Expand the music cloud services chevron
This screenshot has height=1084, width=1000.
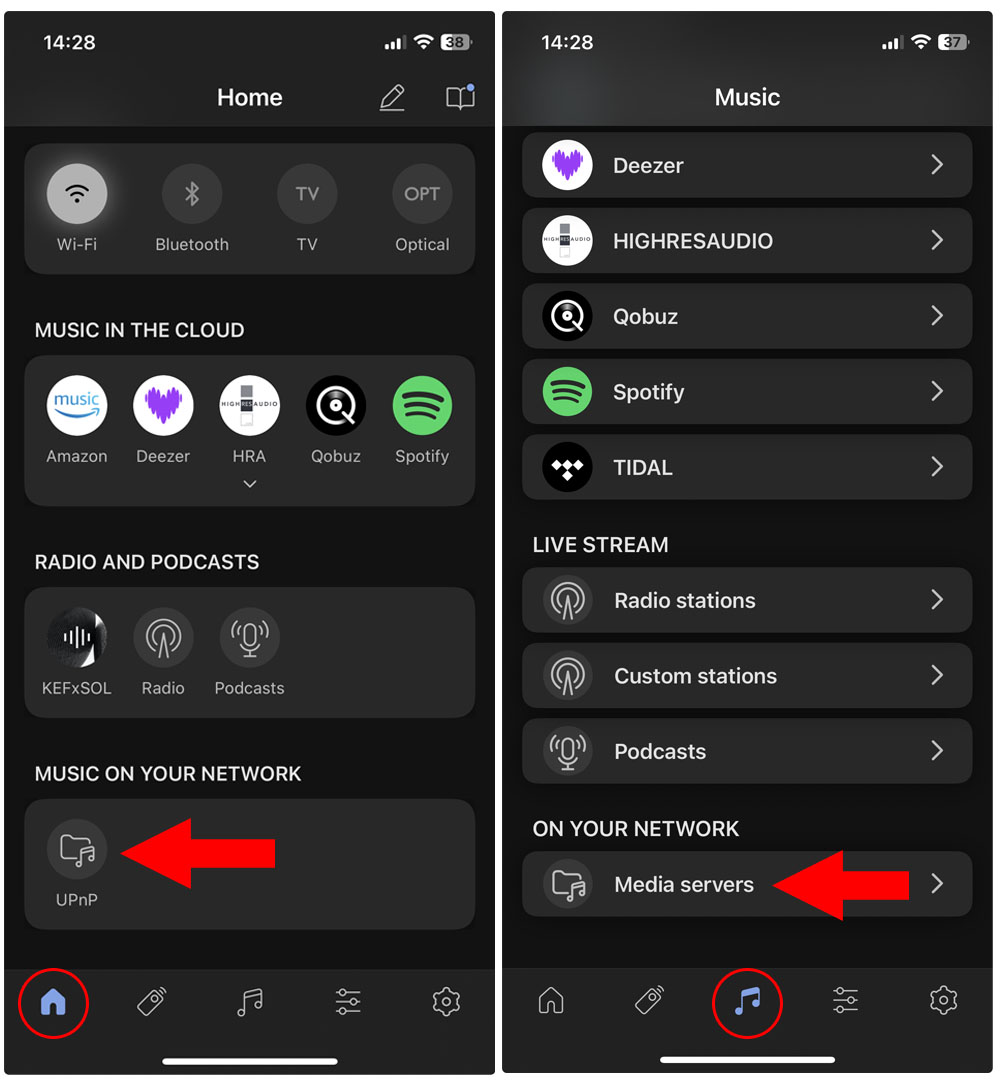(x=250, y=484)
